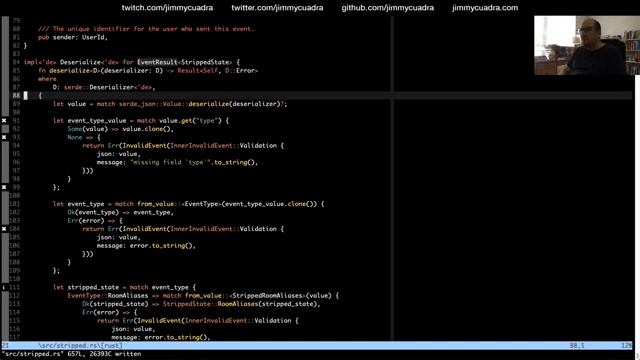Viewport: 640px width, 360px height.
Task: Click the 'pub sender: UserId,' line
Action: (73, 37)
